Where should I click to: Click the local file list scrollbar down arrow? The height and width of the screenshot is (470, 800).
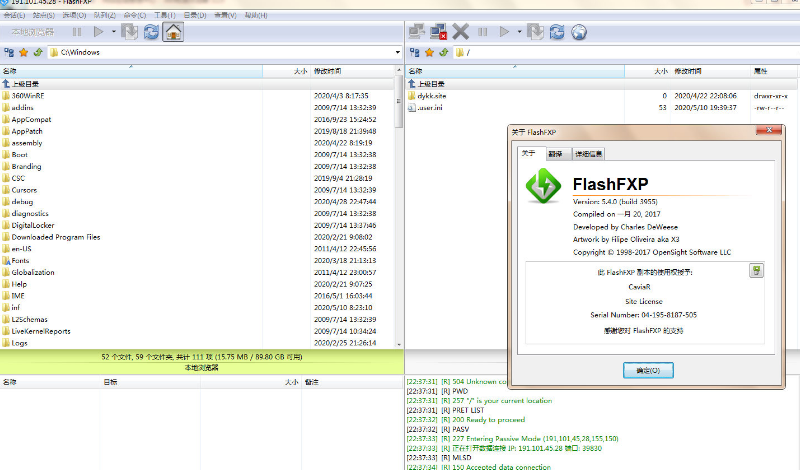399,344
